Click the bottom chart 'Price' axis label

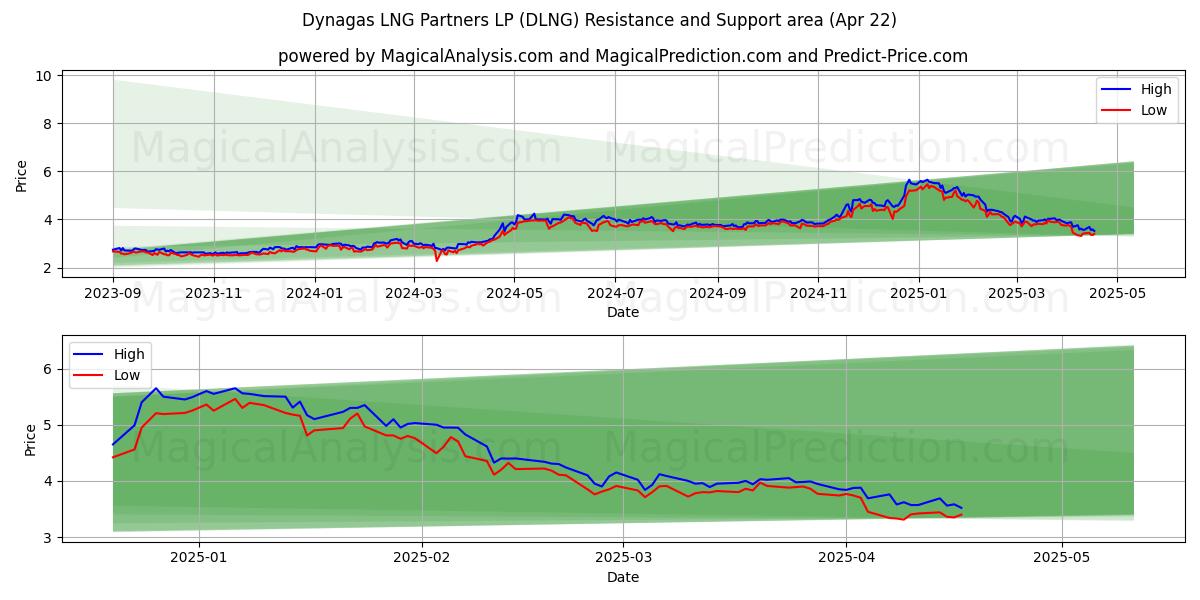tap(30, 439)
